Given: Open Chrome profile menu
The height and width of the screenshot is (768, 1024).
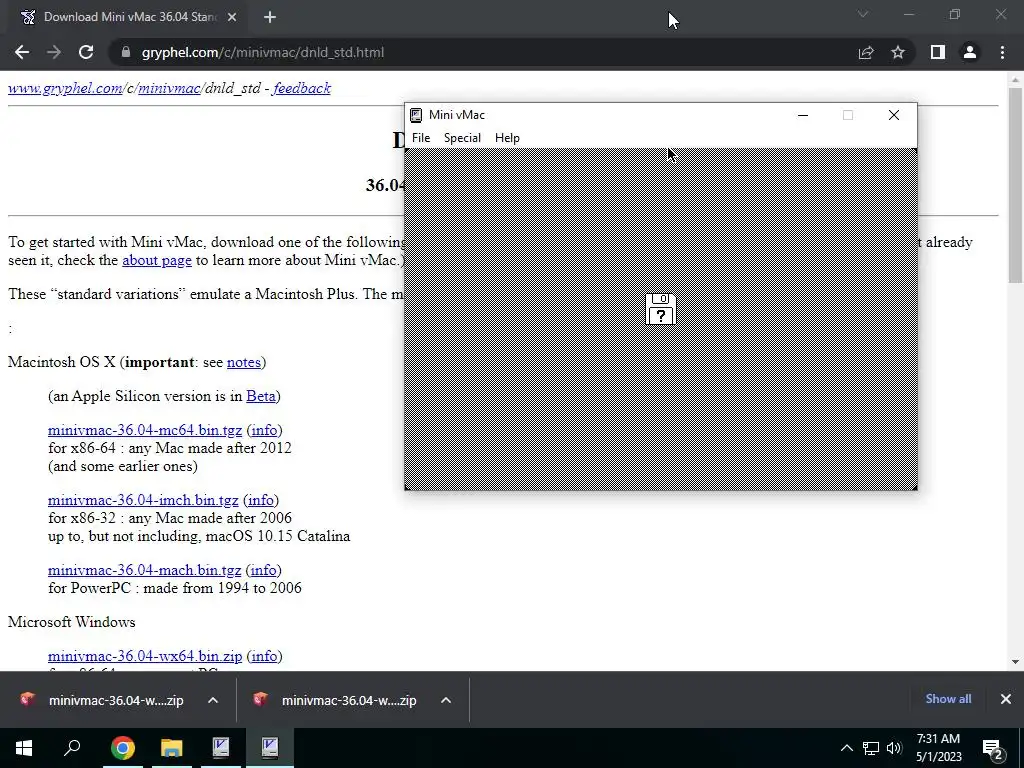Looking at the screenshot, I should tap(970, 52).
